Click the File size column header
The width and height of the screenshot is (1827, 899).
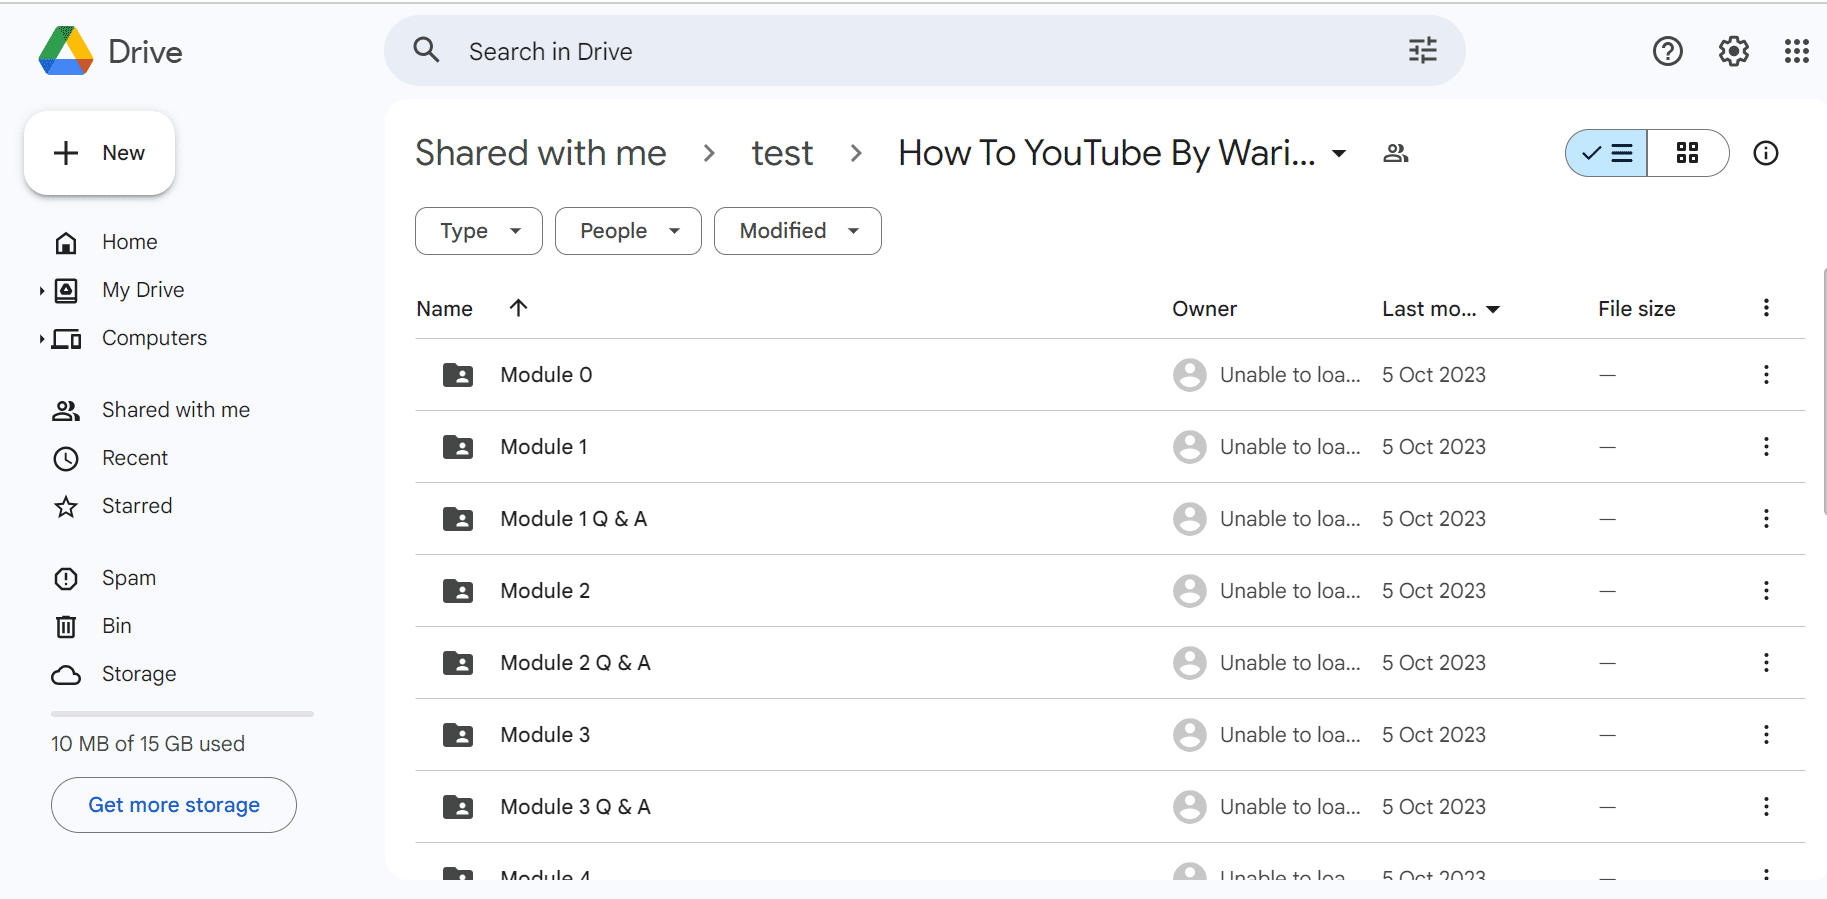(x=1636, y=309)
